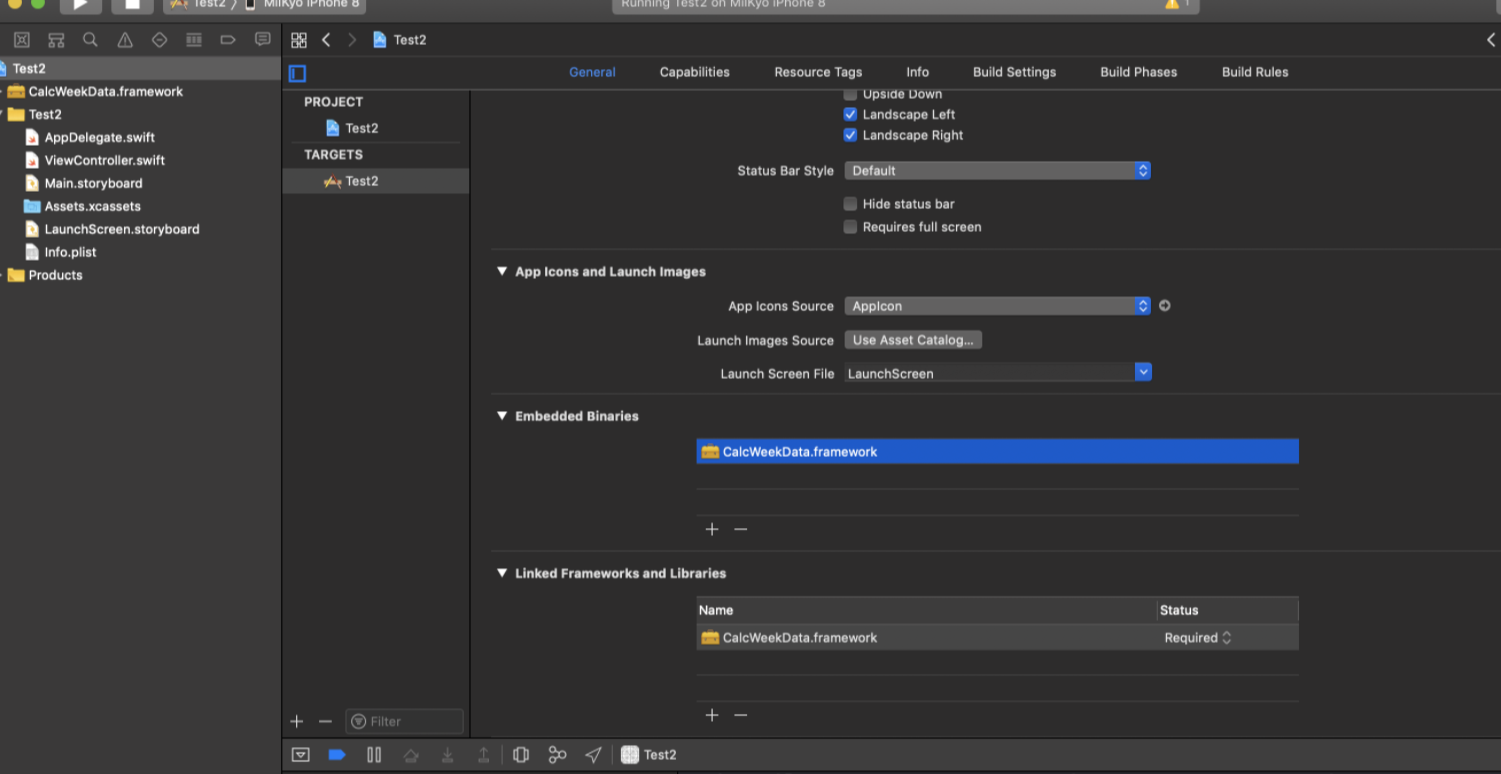Open the source control navigator
Image resolution: width=1501 pixels, height=774 pixels.
21,40
